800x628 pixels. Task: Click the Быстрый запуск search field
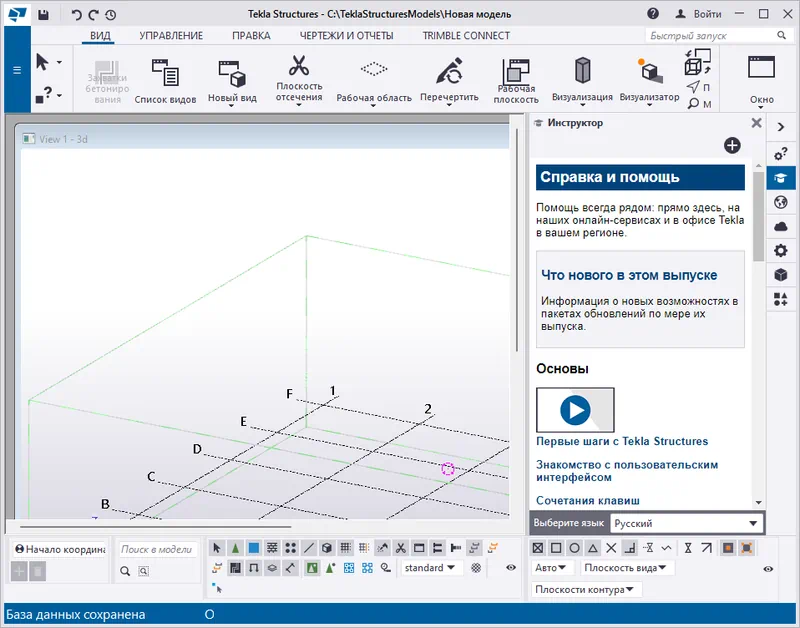click(711, 36)
